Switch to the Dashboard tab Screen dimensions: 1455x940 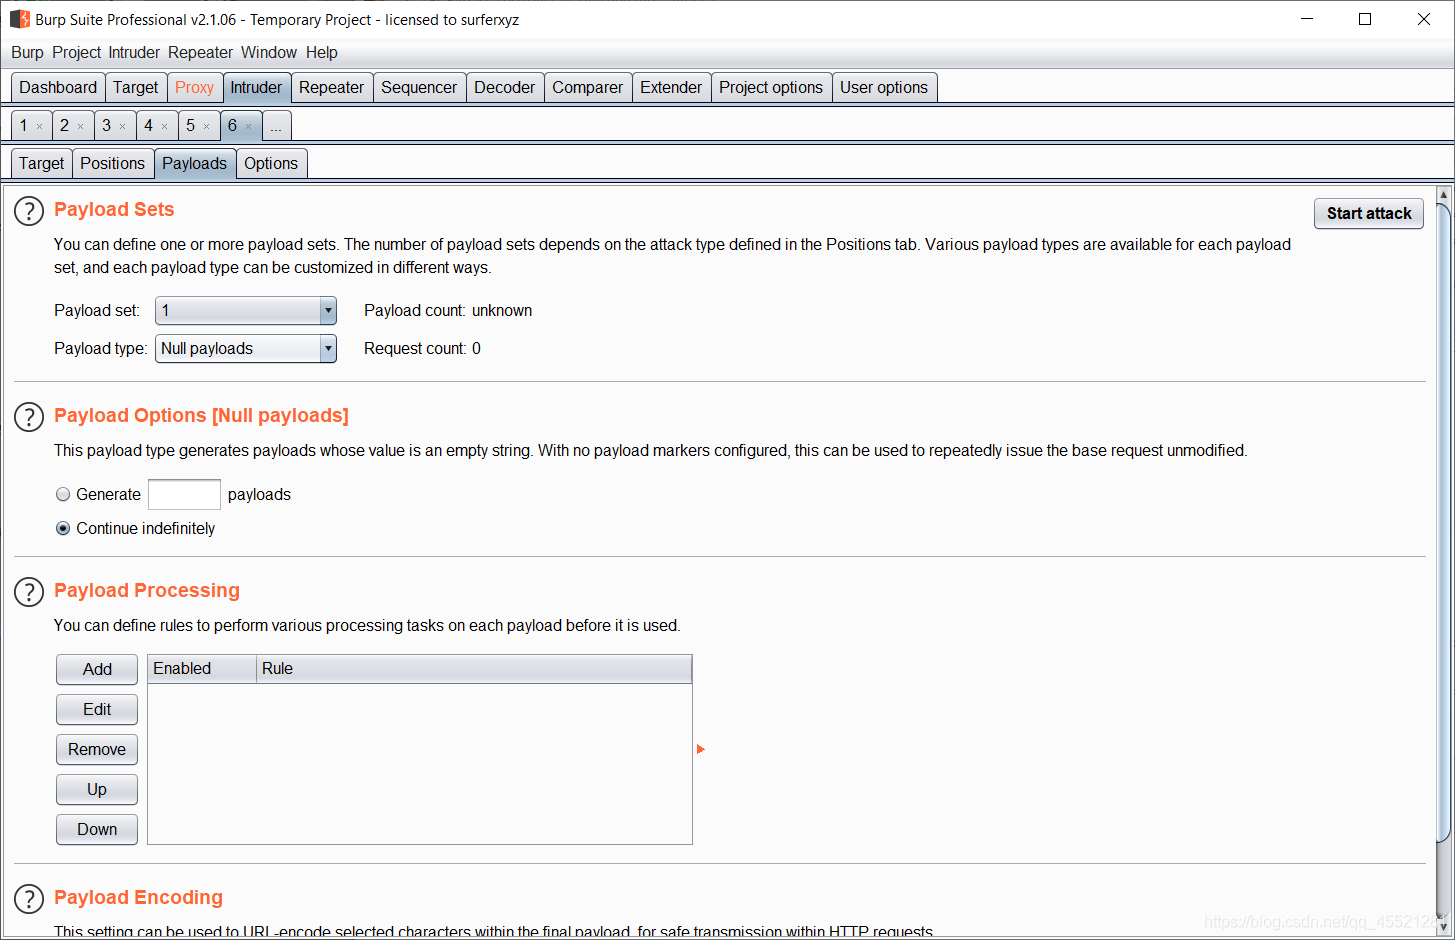tap(58, 88)
